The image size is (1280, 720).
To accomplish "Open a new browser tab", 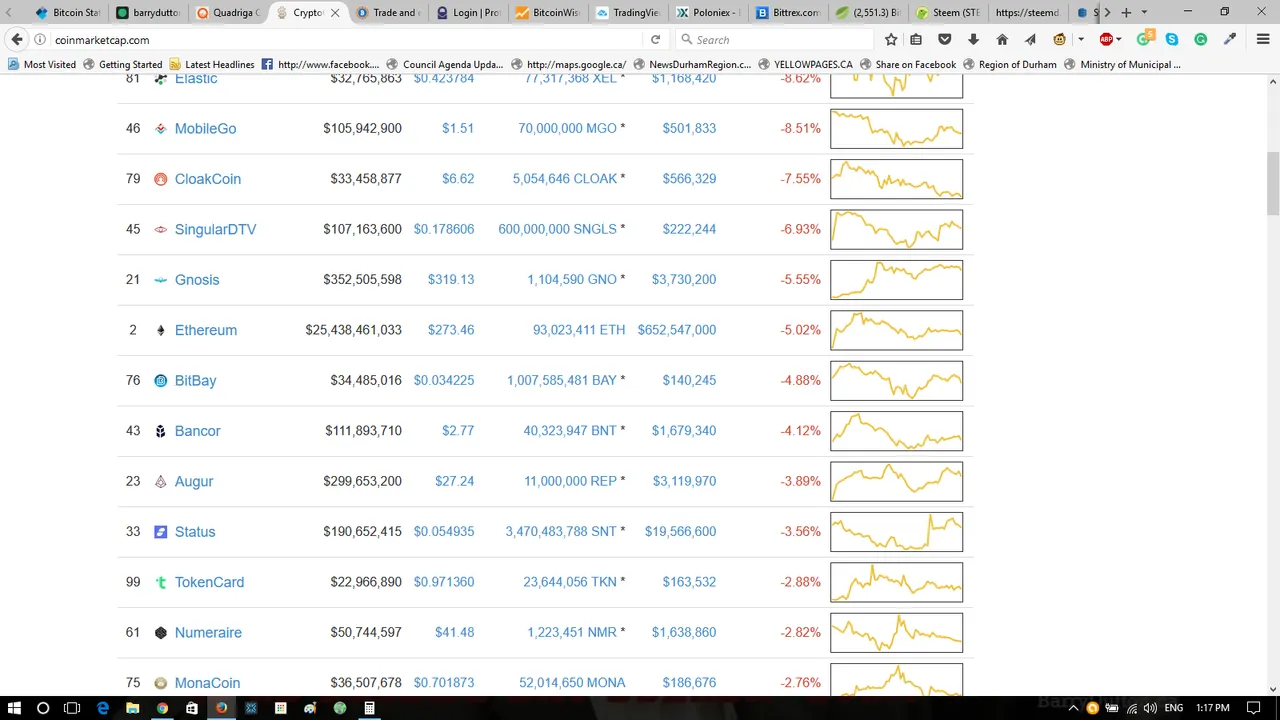I will coord(1126,13).
